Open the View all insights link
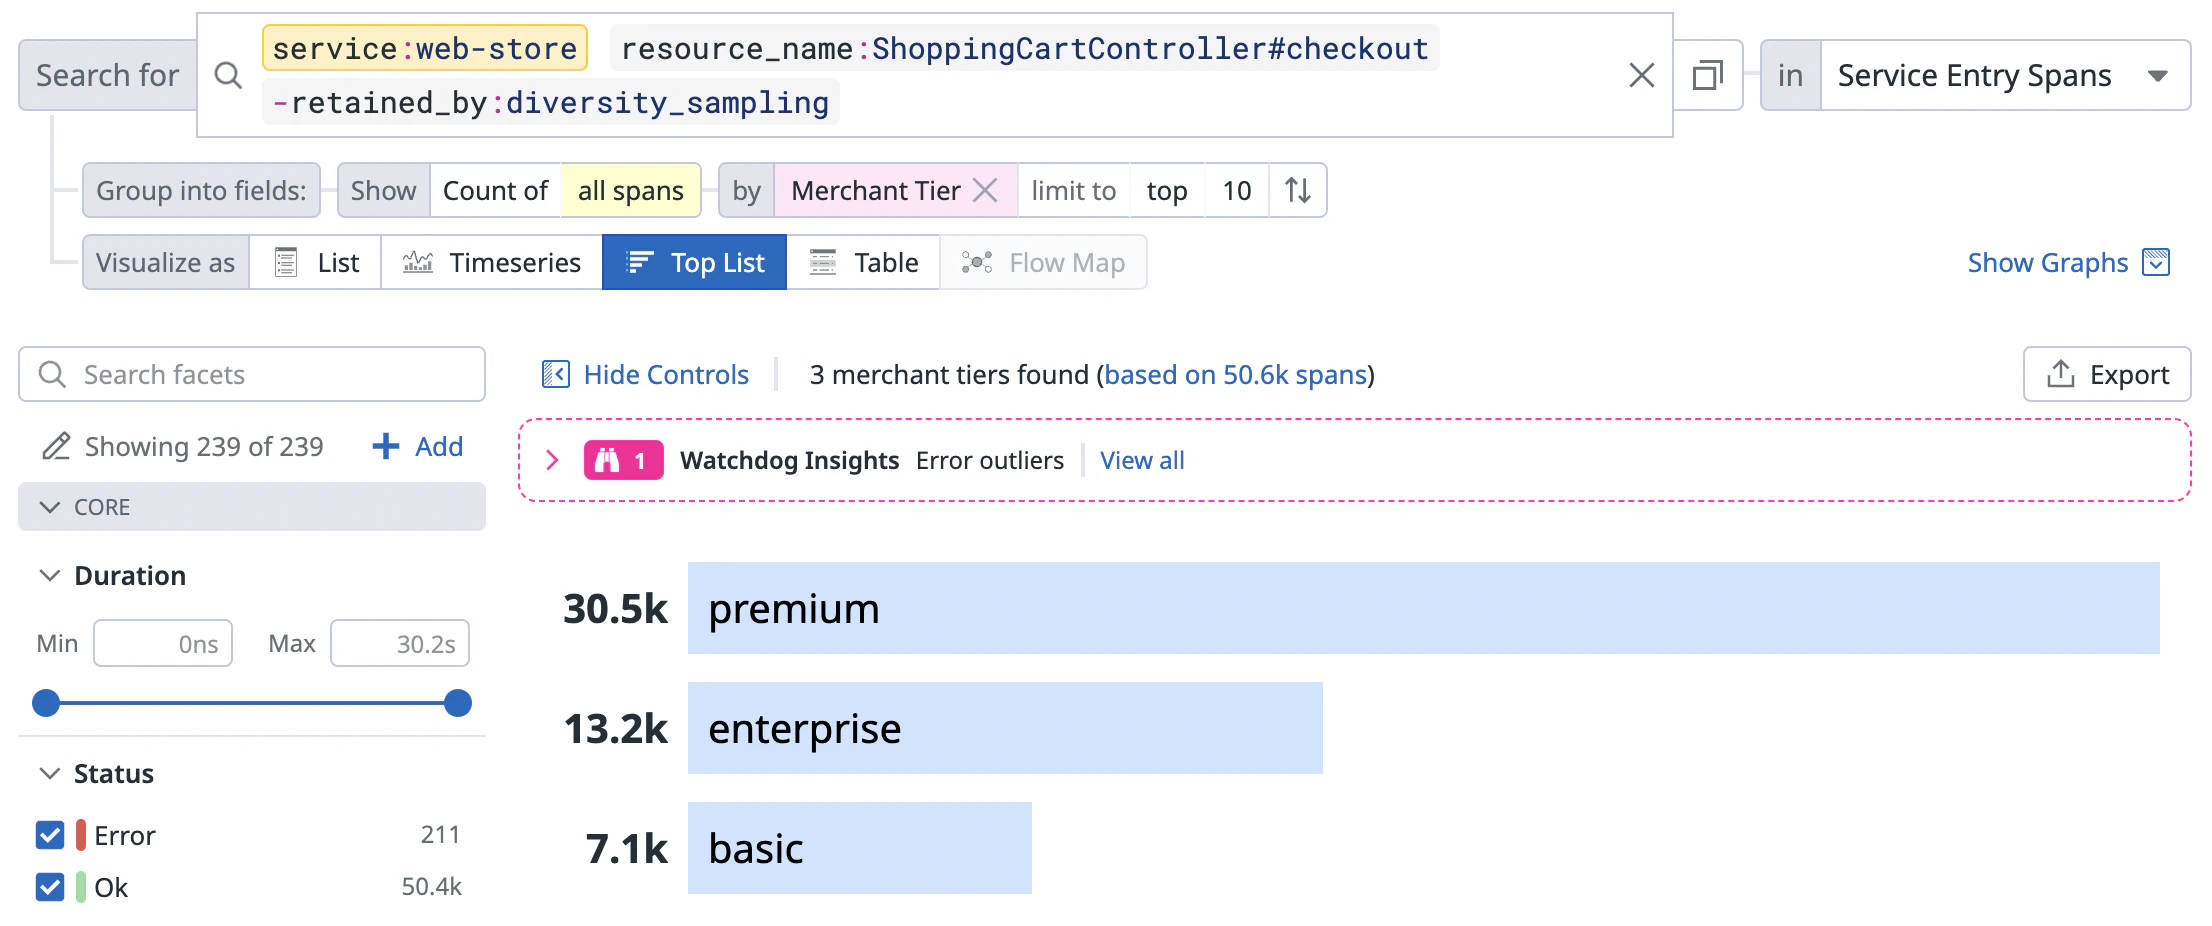 pyautogui.click(x=1142, y=460)
